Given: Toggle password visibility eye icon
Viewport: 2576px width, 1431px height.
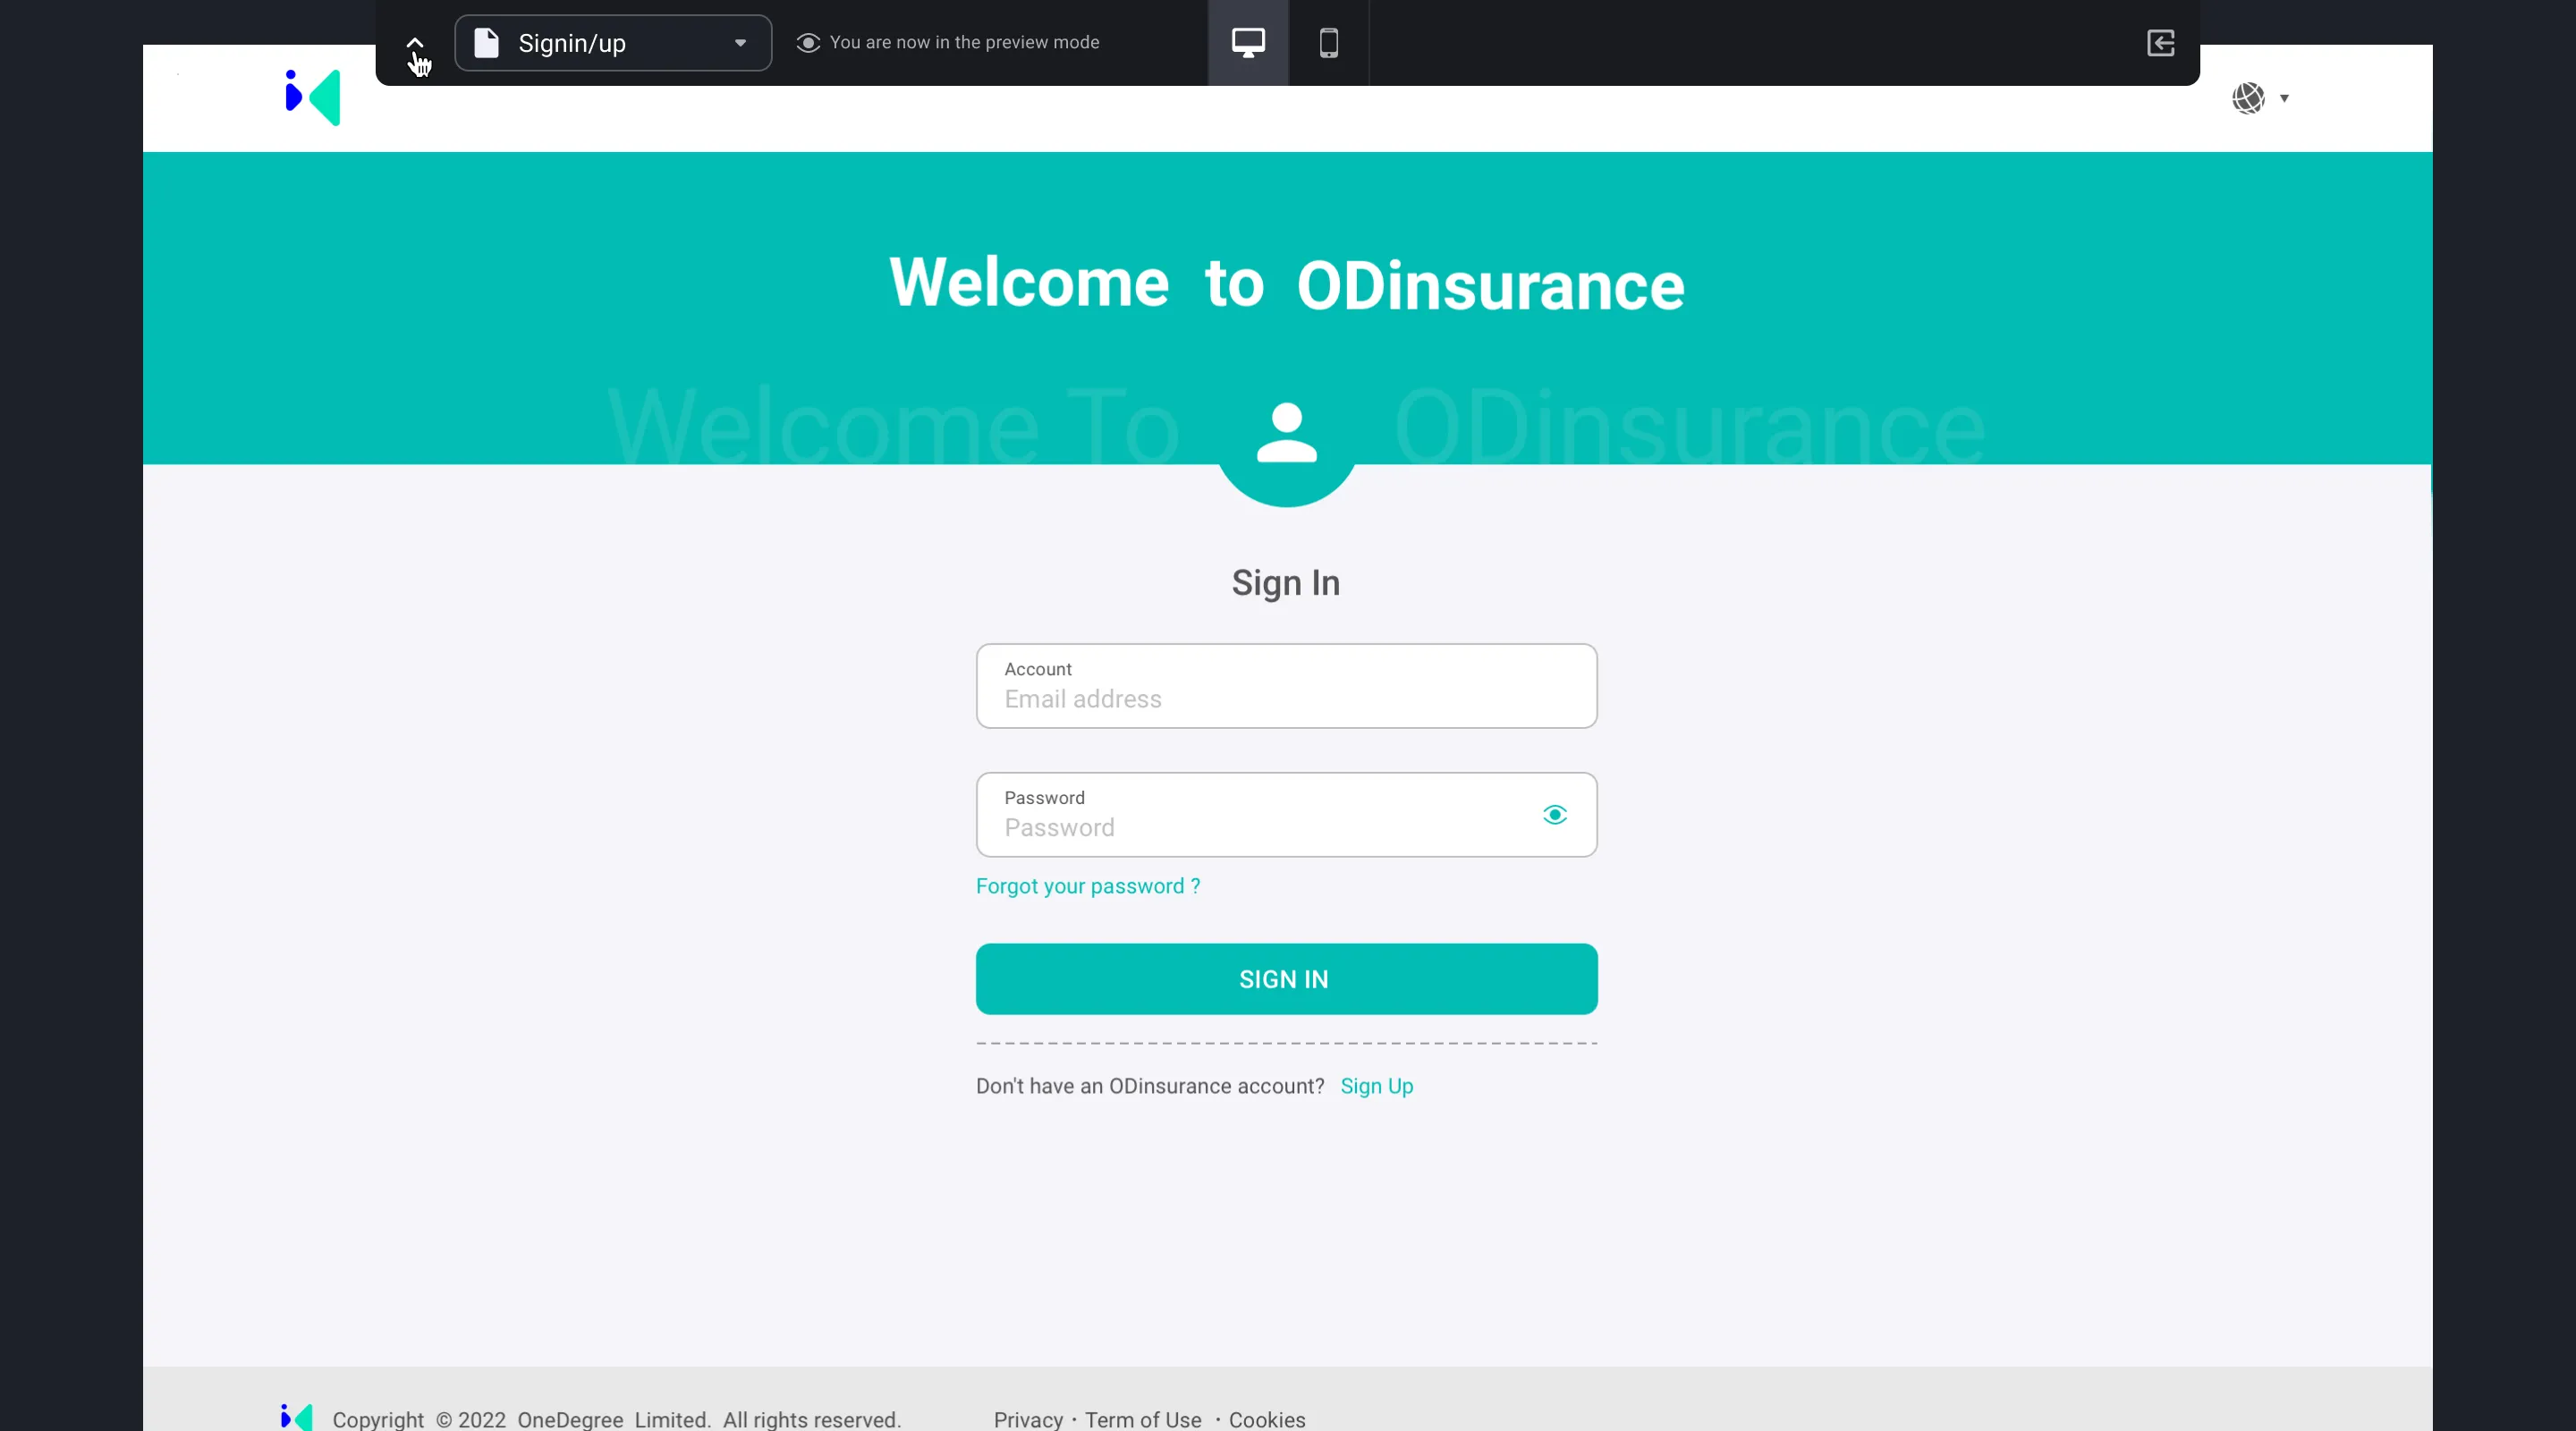Looking at the screenshot, I should click(1554, 815).
